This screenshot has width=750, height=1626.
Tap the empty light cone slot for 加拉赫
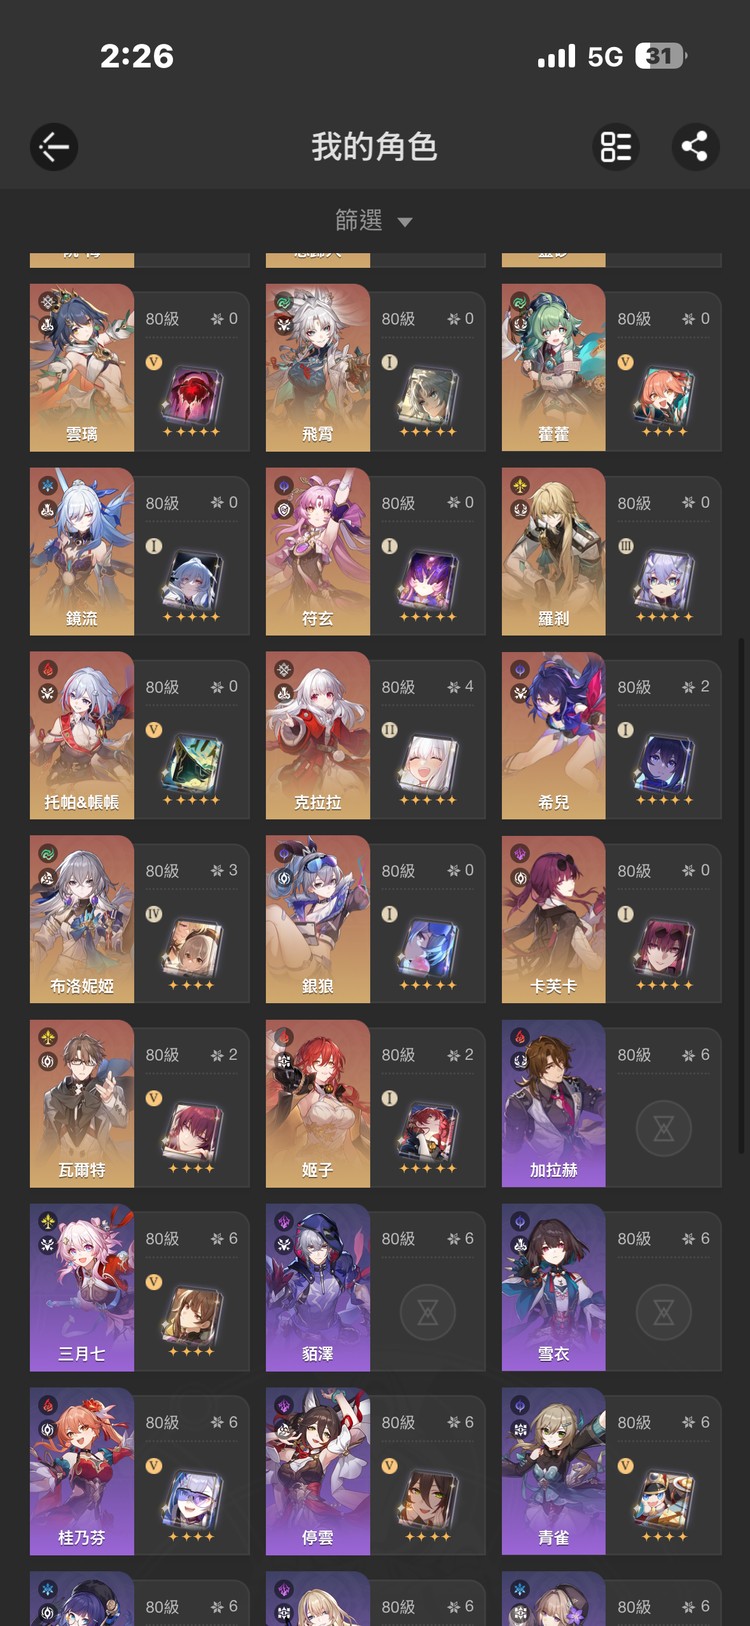(664, 1129)
